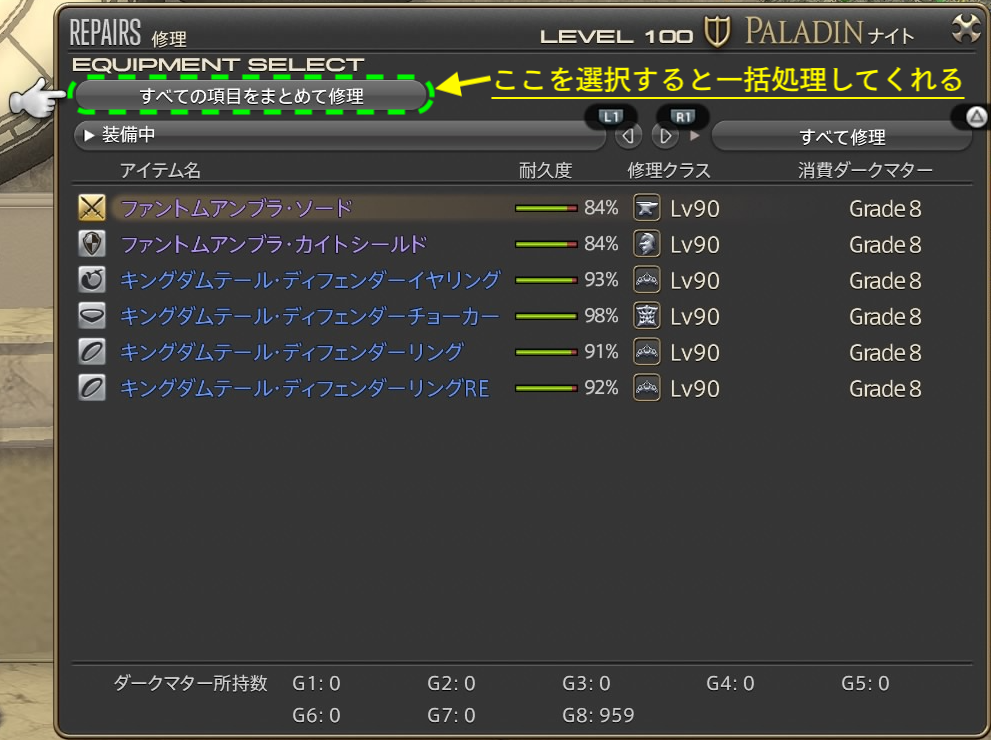Click the Paladin shield job icon in header

(717, 32)
